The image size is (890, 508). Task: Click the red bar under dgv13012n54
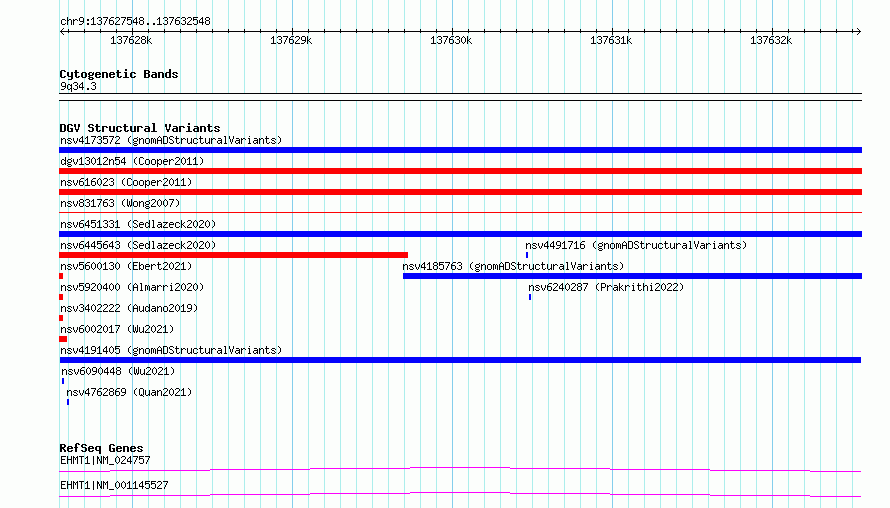click(460, 171)
